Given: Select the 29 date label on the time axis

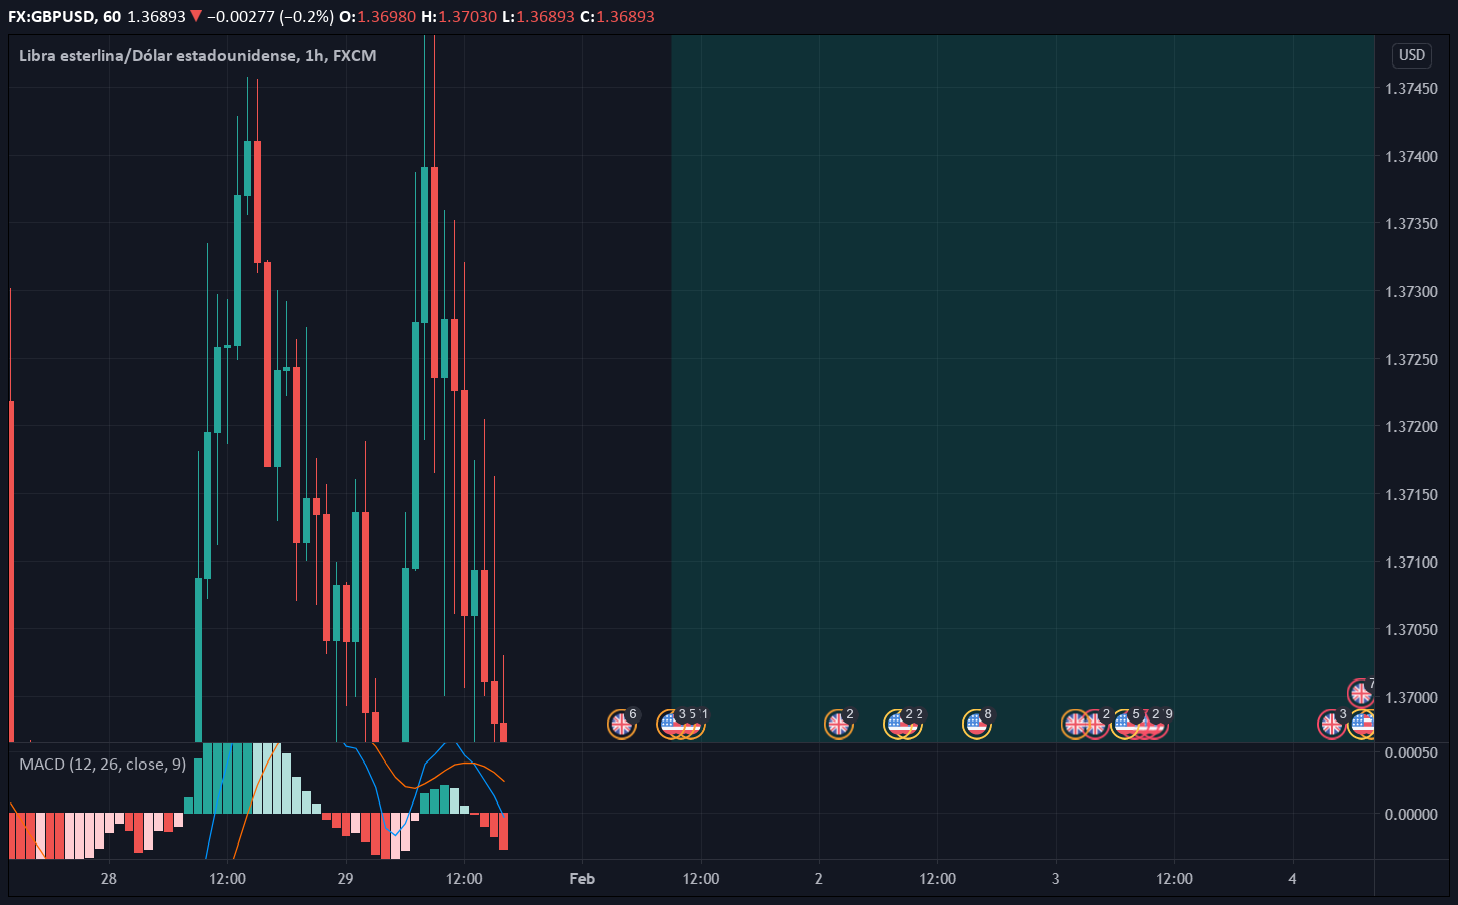Looking at the screenshot, I should coord(345,879).
